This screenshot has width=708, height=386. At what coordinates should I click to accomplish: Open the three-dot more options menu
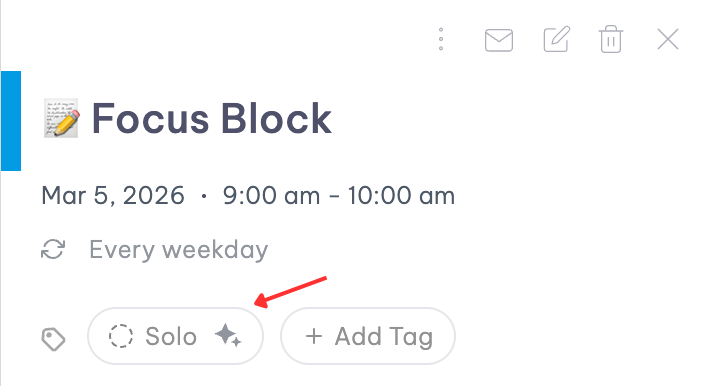[x=441, y=39]
